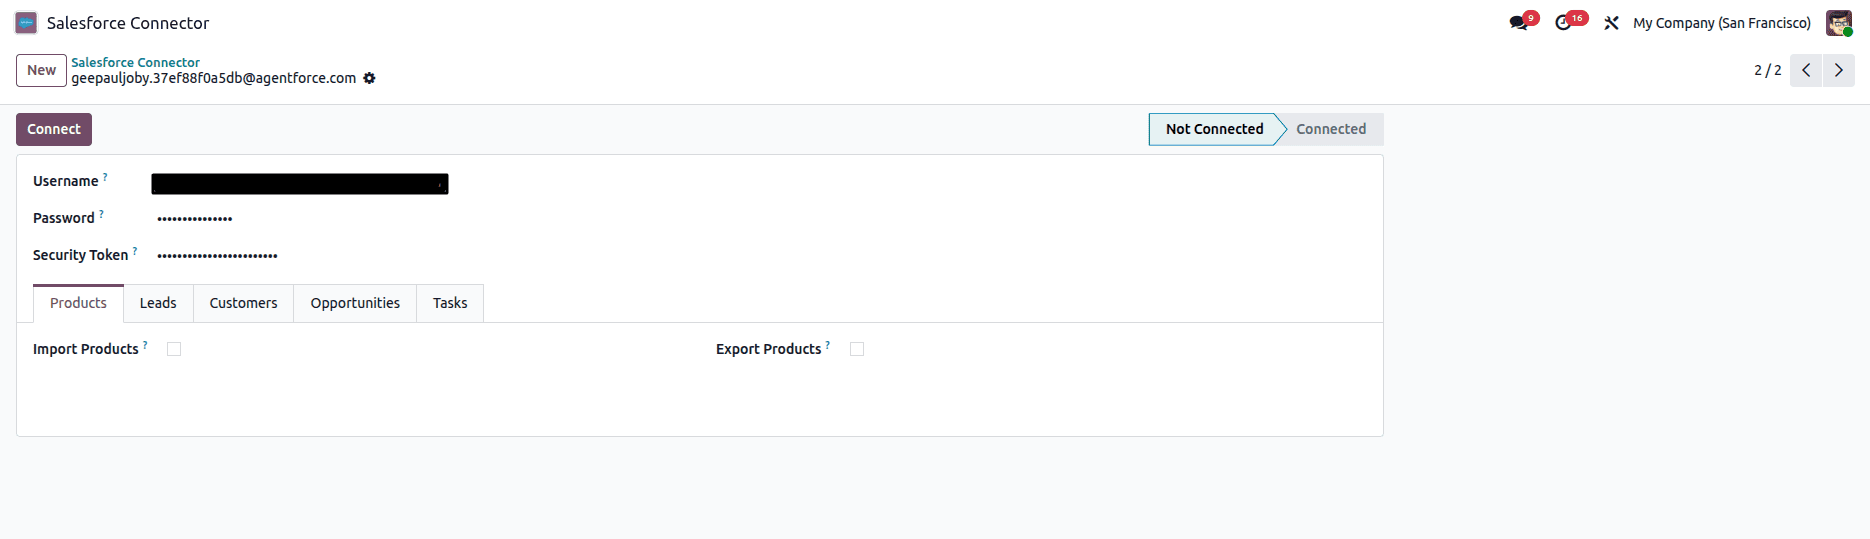The width and height of the screenshot is (1870, 539).
Task: Show the Import Products help tooltip
Action: click(145, 345)
